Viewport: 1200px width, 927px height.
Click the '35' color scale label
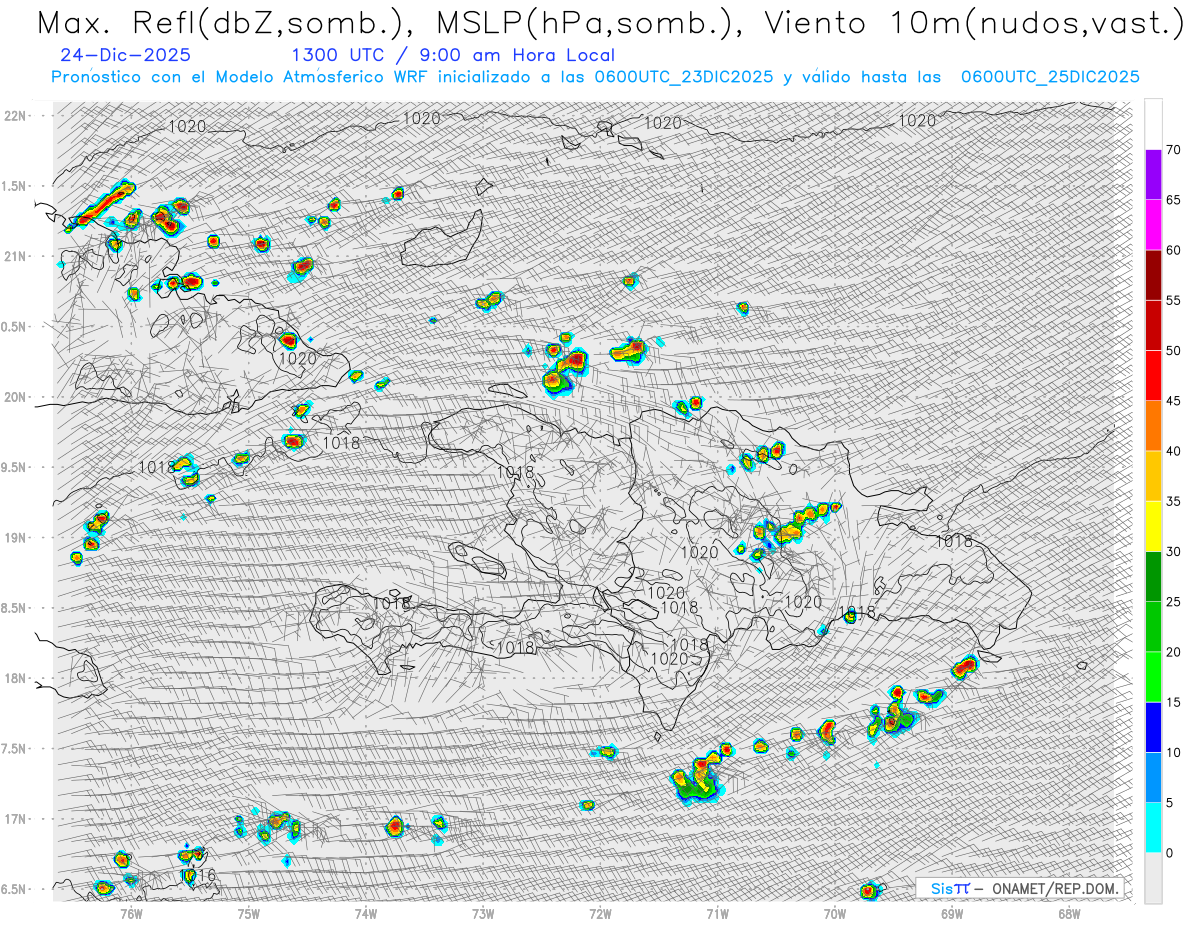(1173, 501)
